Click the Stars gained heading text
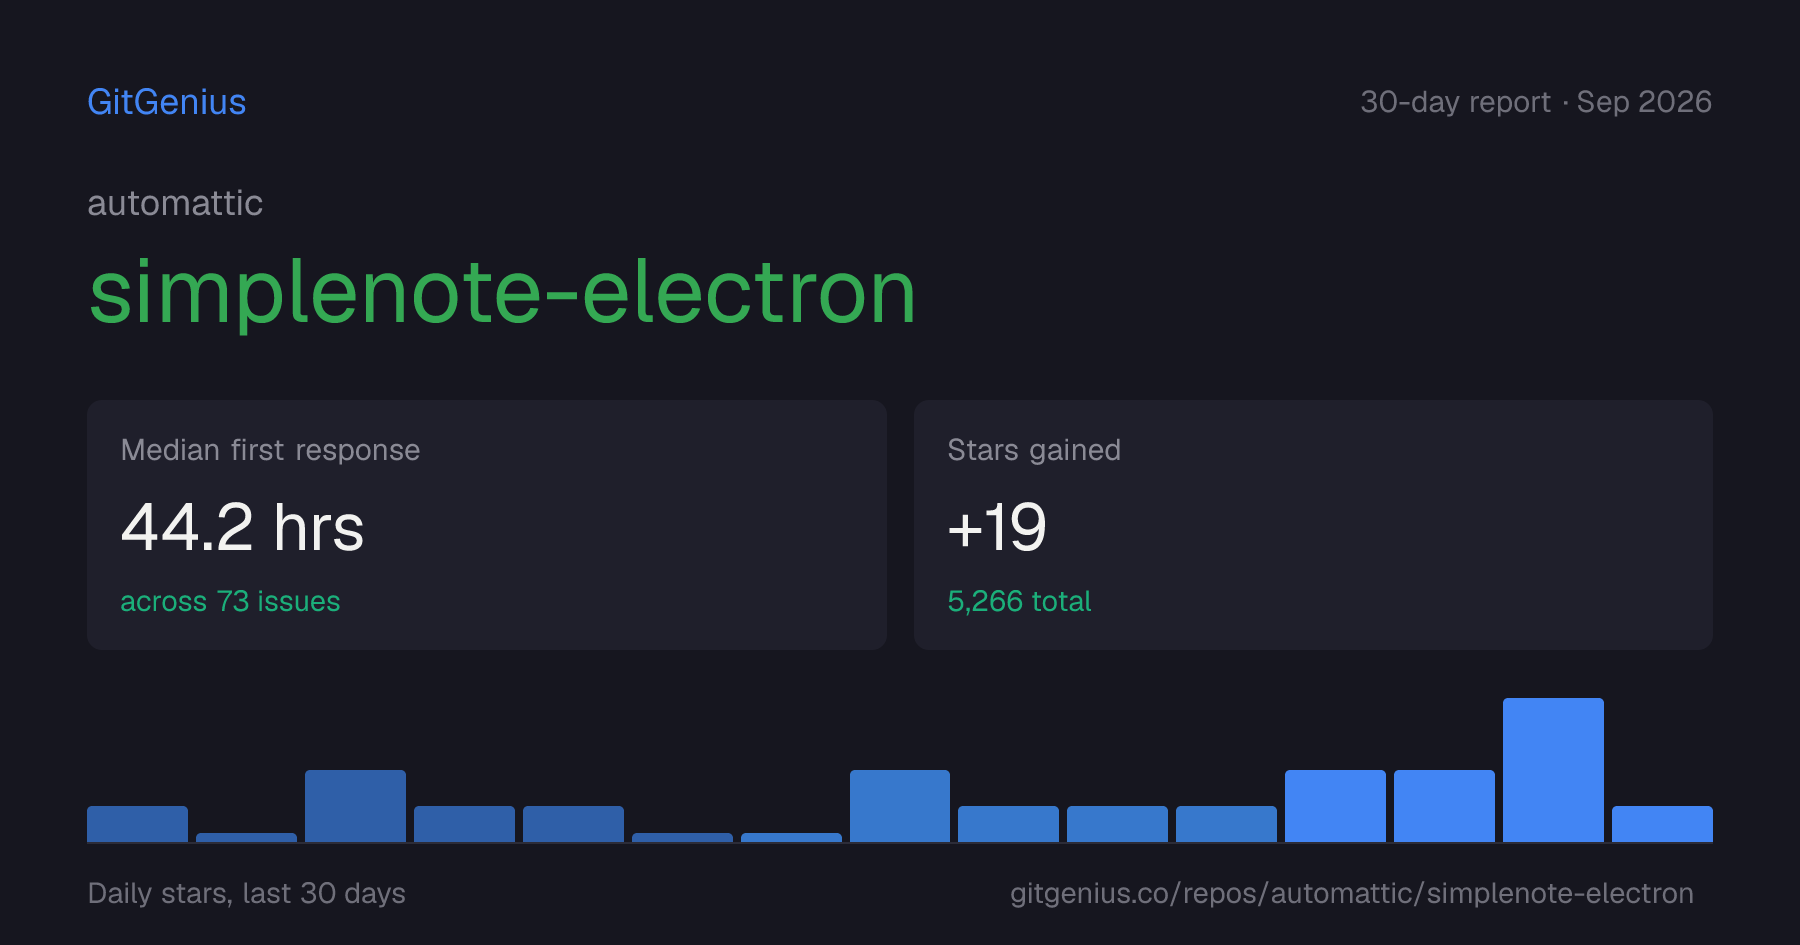1800x945 pixels. pyautogui.click(x=1034, y=450)
